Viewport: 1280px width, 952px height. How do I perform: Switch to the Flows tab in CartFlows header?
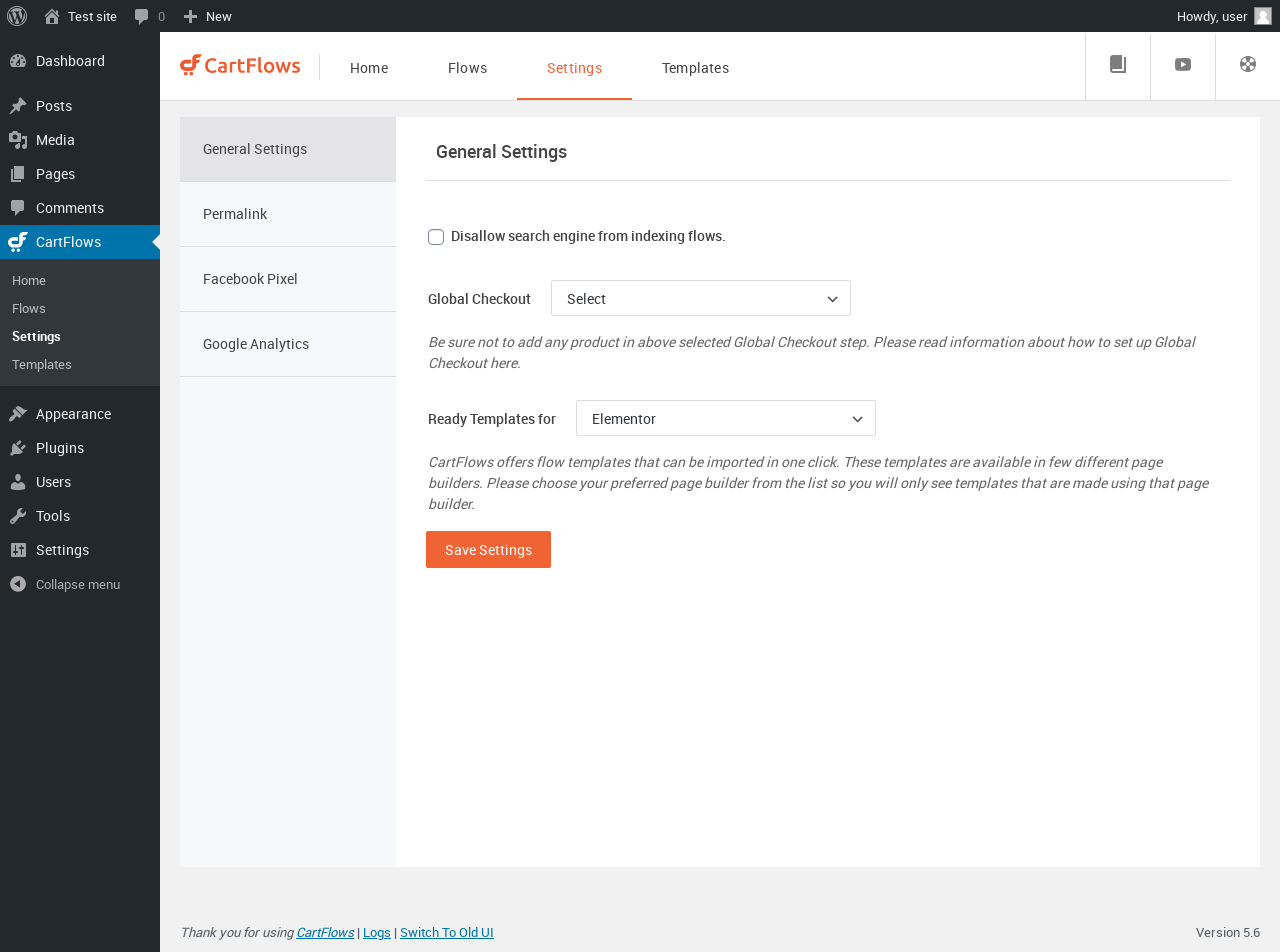tap(467, 68)
